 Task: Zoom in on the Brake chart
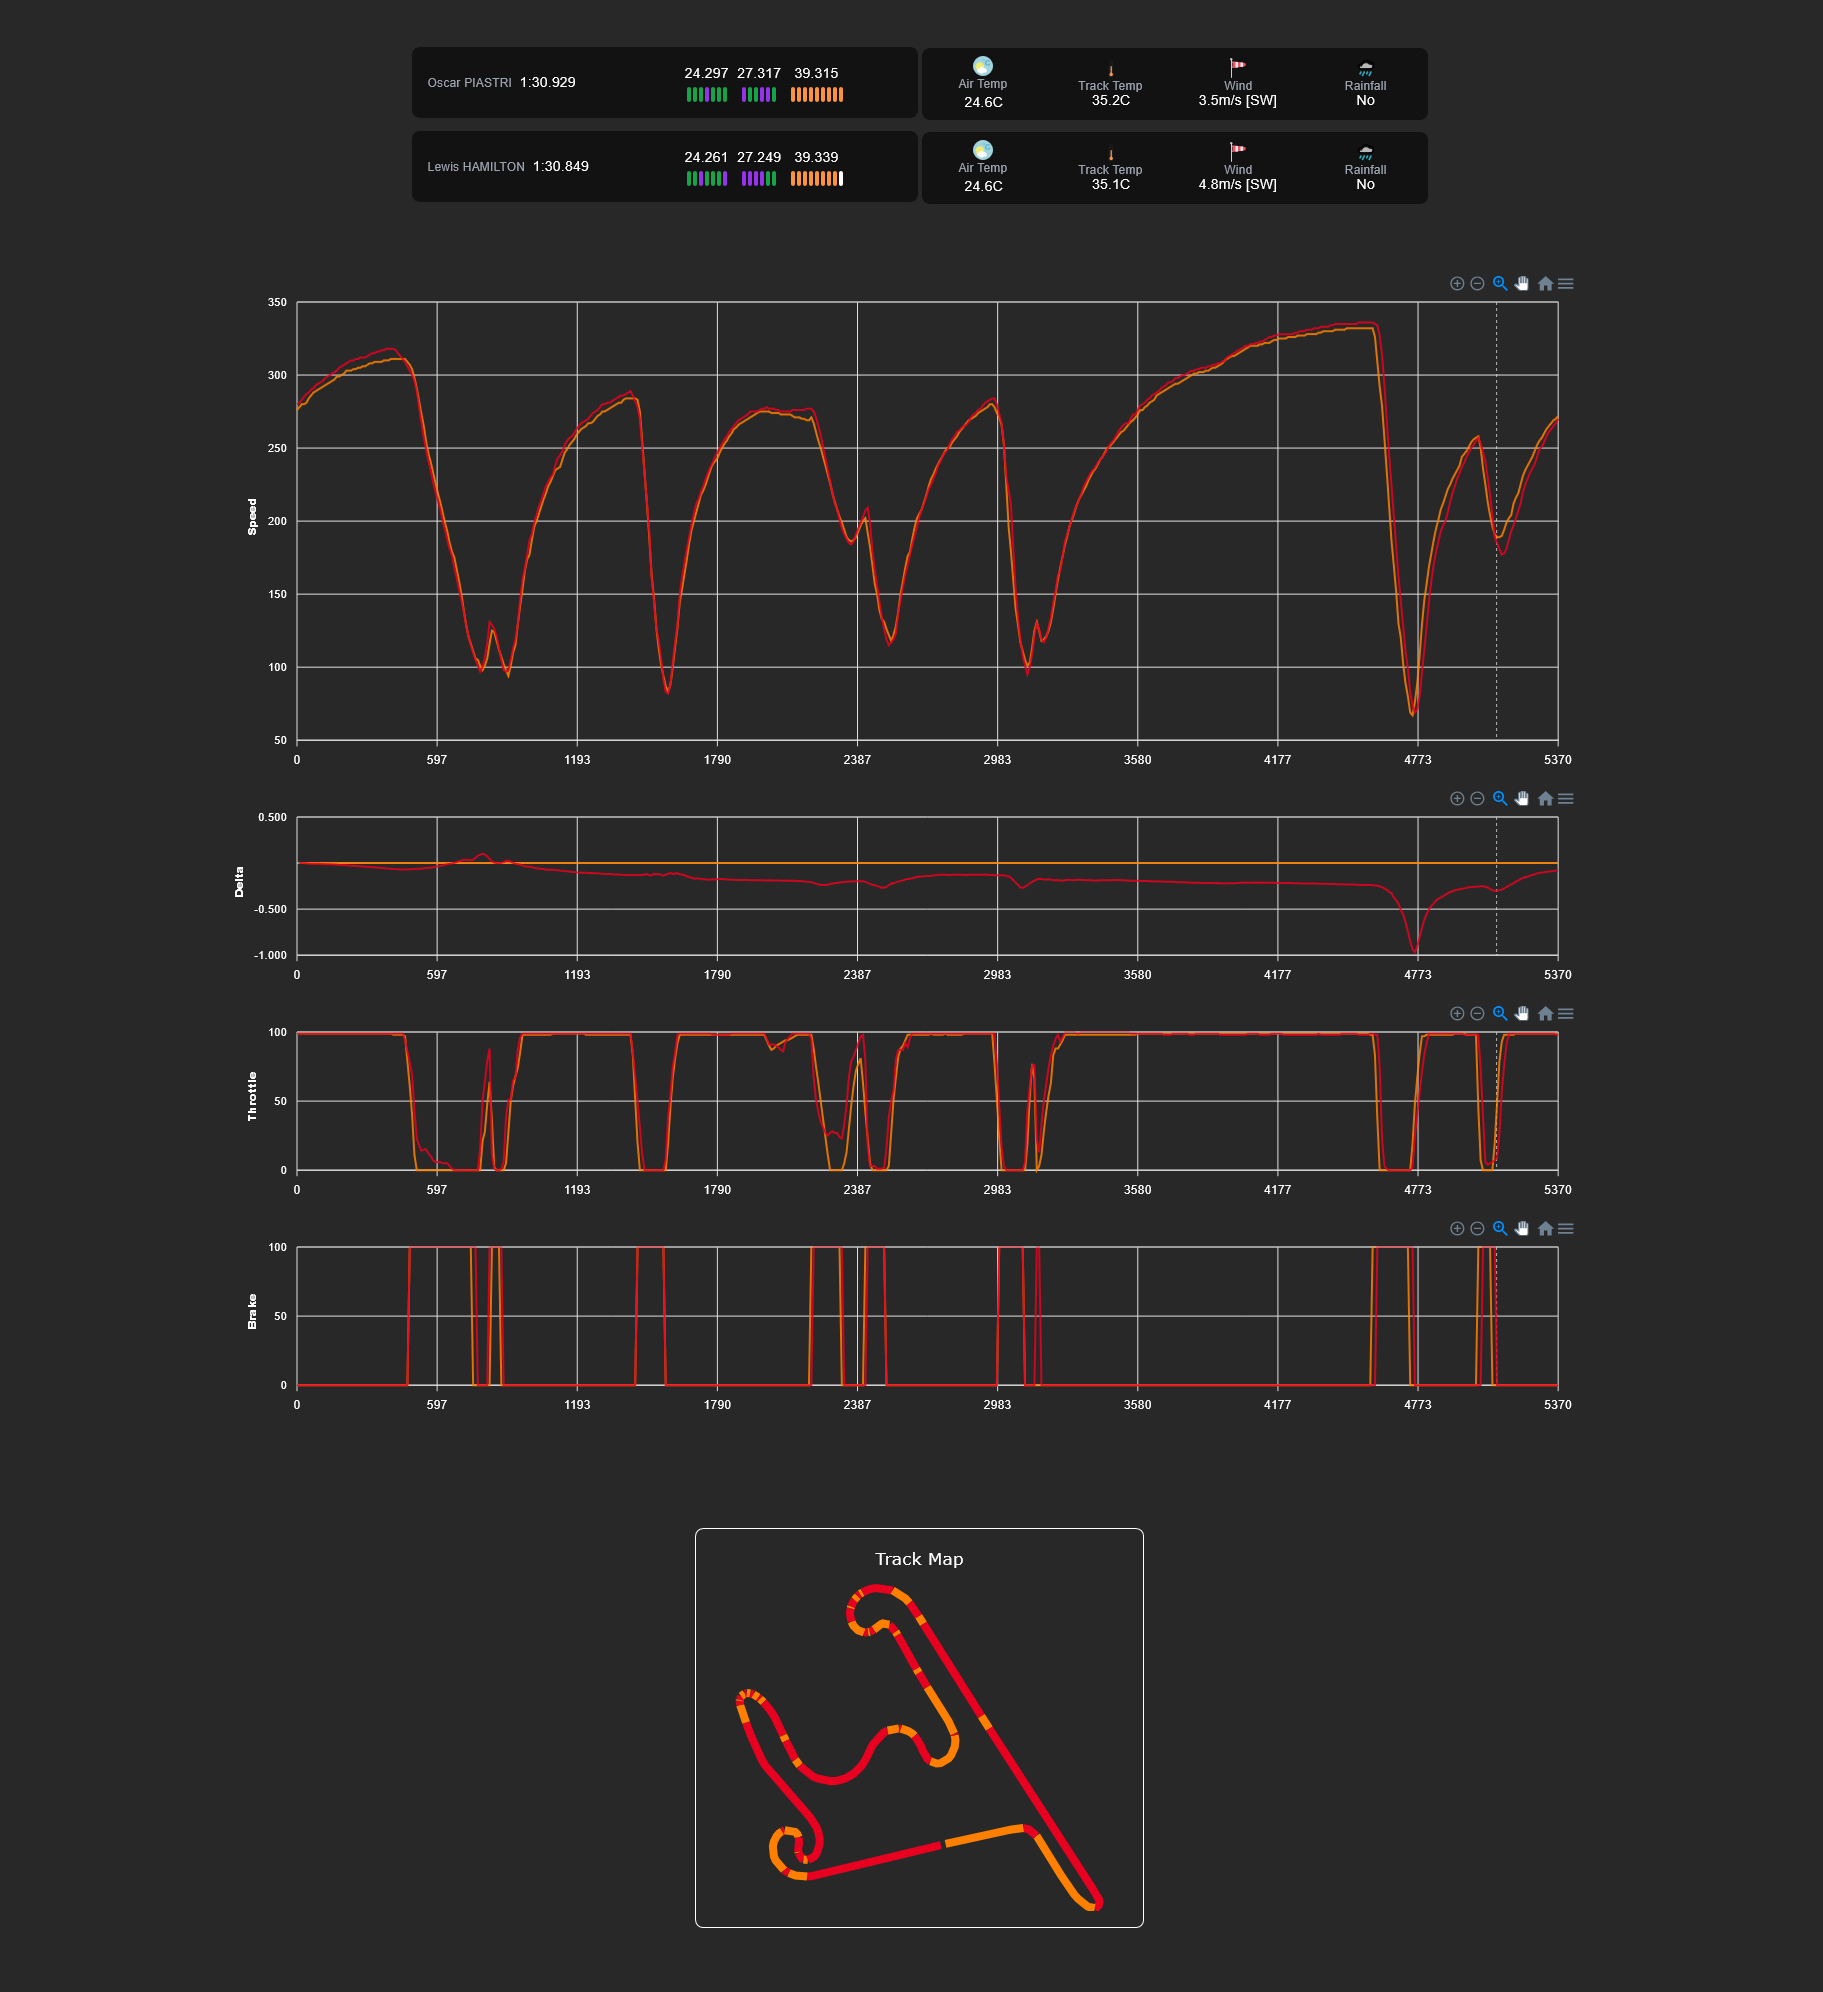(1457, 1229)
